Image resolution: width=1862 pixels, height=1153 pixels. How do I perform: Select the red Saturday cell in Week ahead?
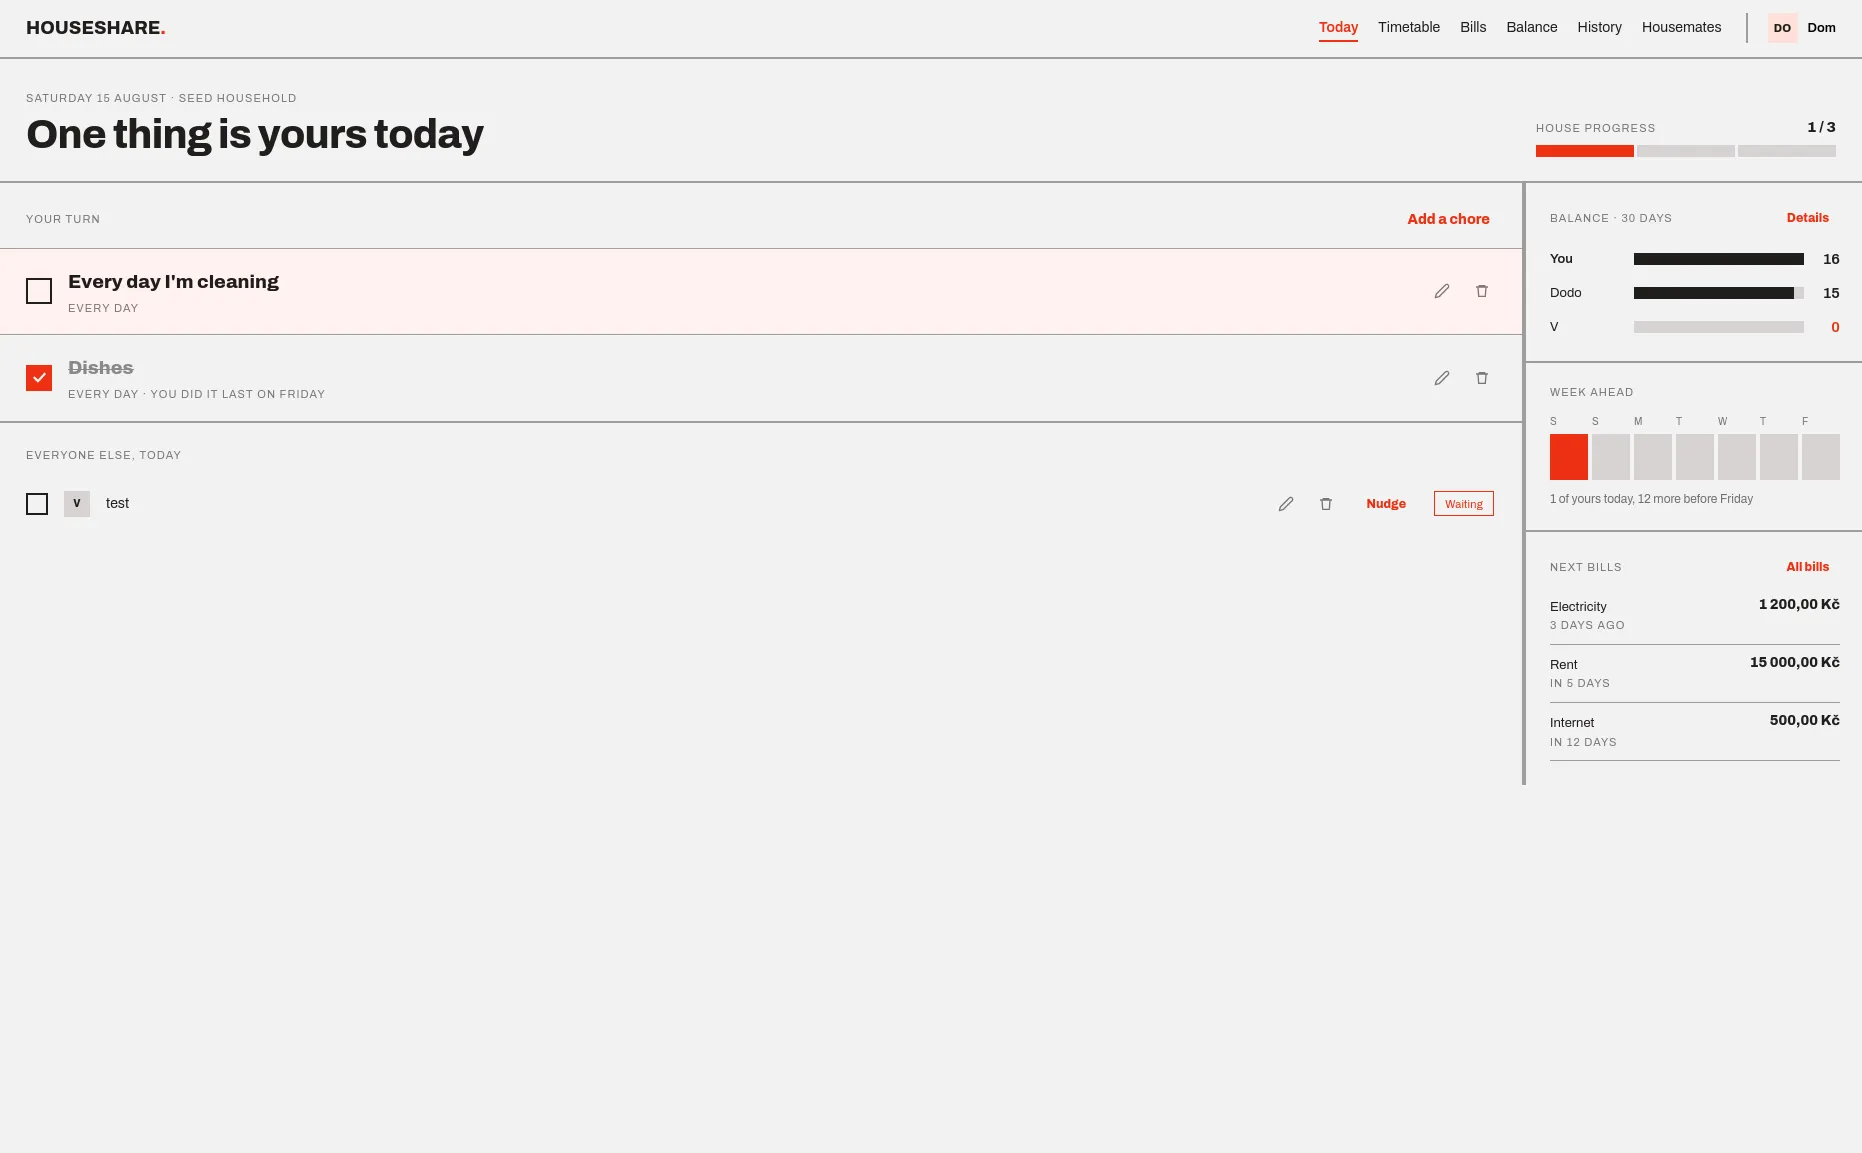tap(1569, 457)
